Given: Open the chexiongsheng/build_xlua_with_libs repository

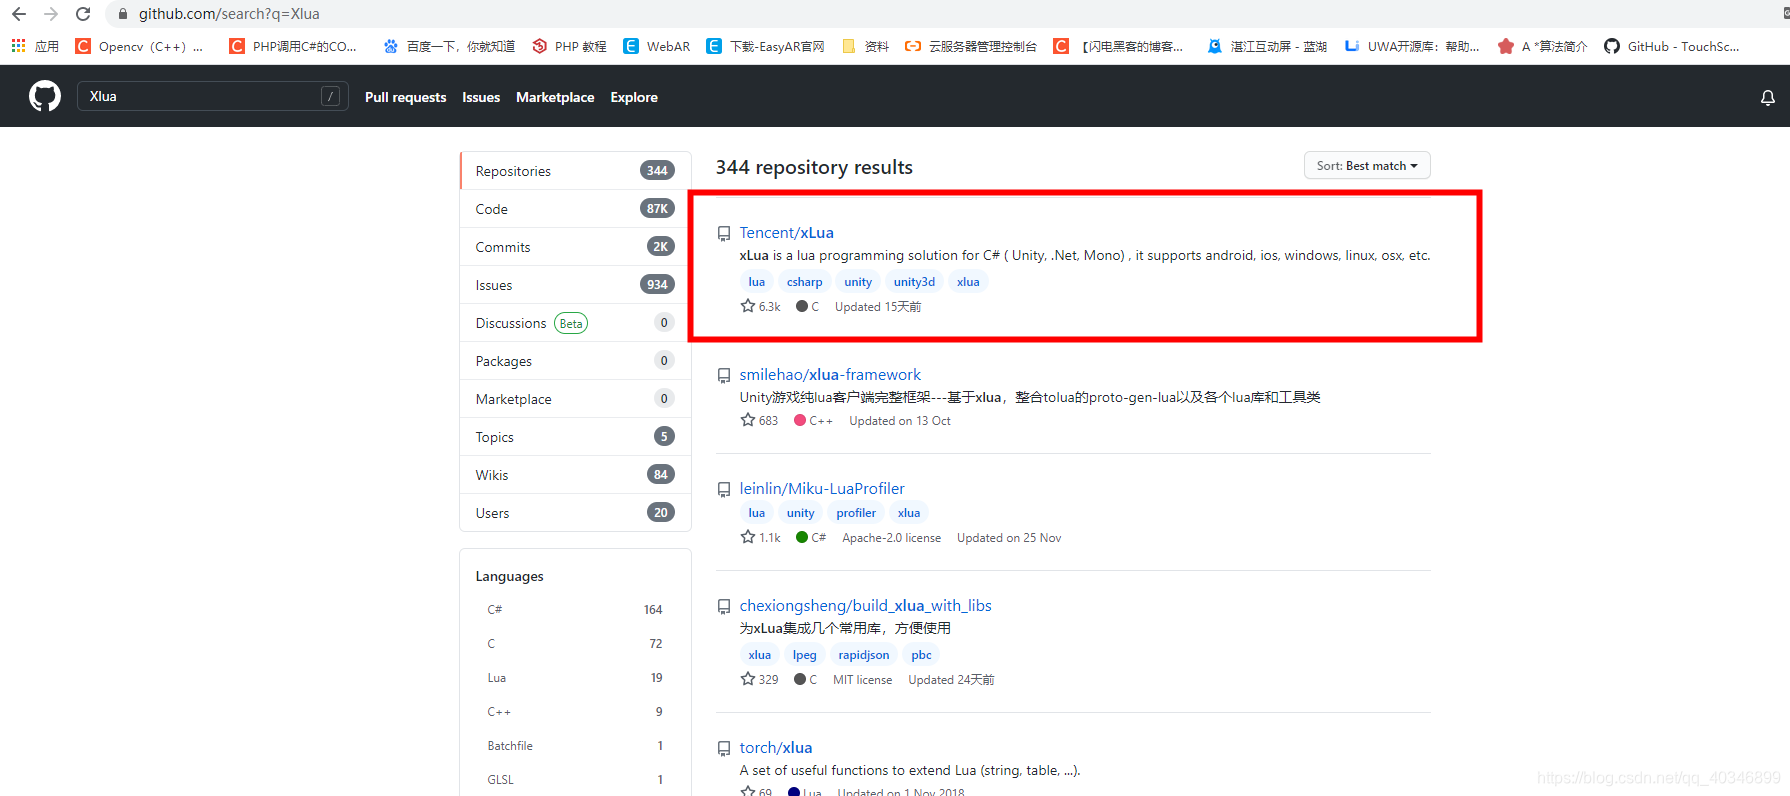Looking at the screenshot, I should point(865,606).
